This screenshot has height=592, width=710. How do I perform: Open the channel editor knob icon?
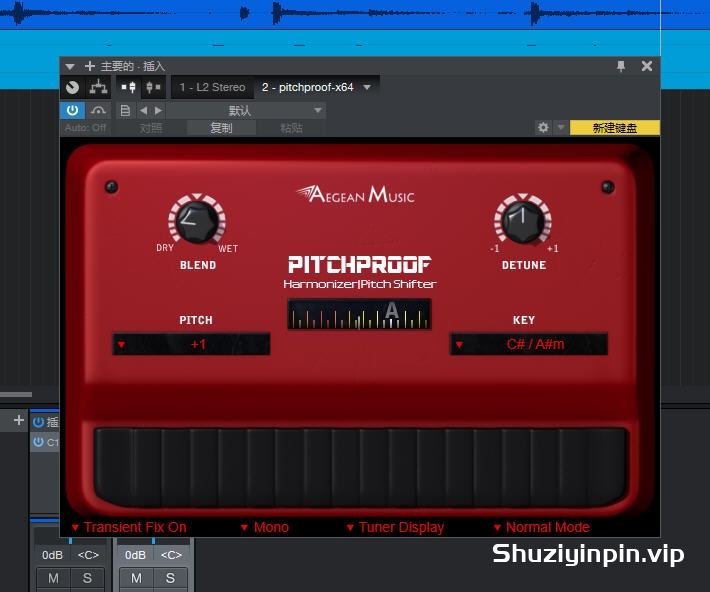coord(72,87)
